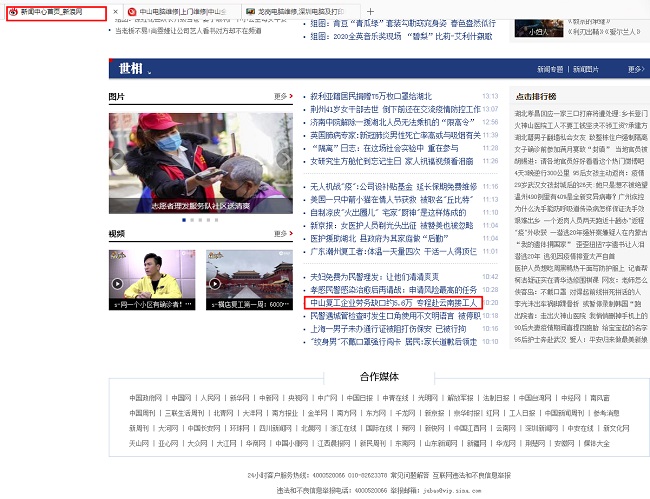
Task: Select the third slideshow indicator dot
Action: pos(200,220)
